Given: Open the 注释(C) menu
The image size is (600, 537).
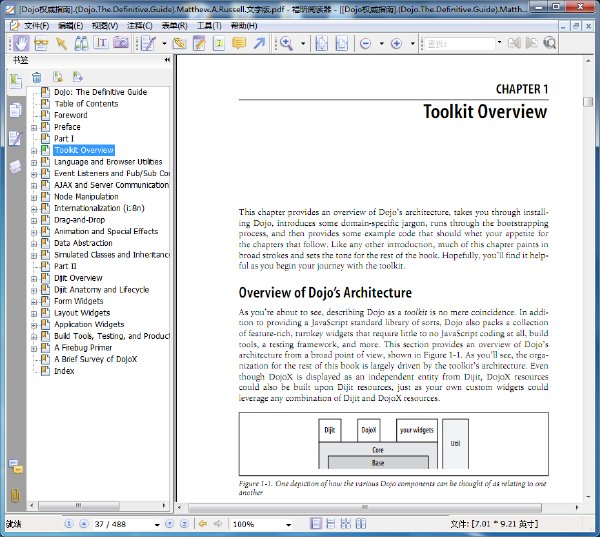Looking at the screenshot, I should click(x=139, y=26).
